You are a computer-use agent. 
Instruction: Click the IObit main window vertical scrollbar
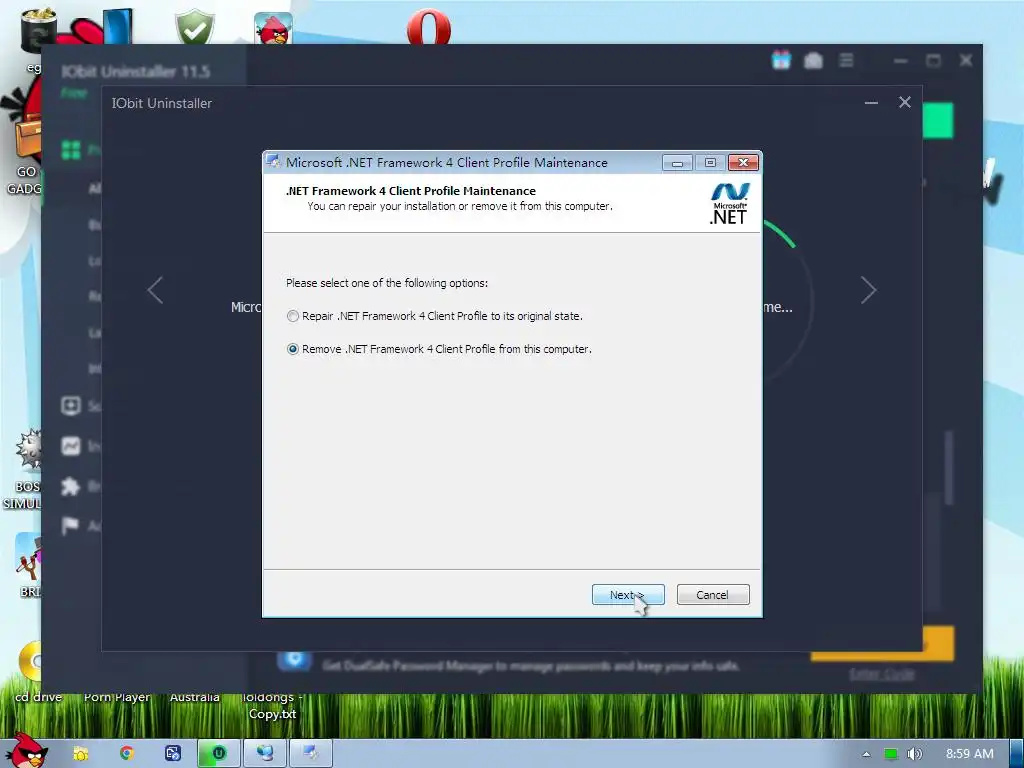pos(949,468)
